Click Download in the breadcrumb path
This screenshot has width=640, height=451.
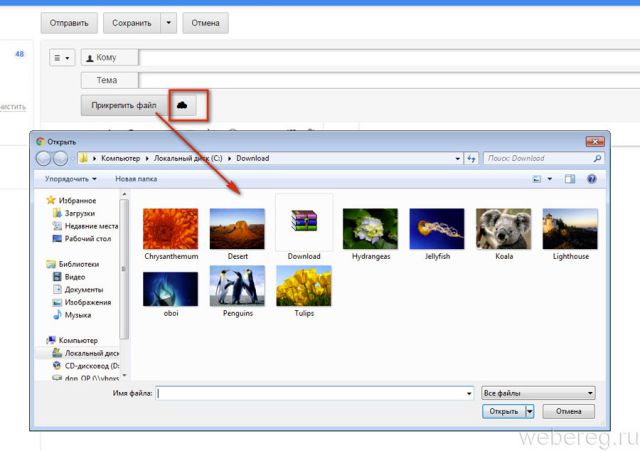click(253, 158)
